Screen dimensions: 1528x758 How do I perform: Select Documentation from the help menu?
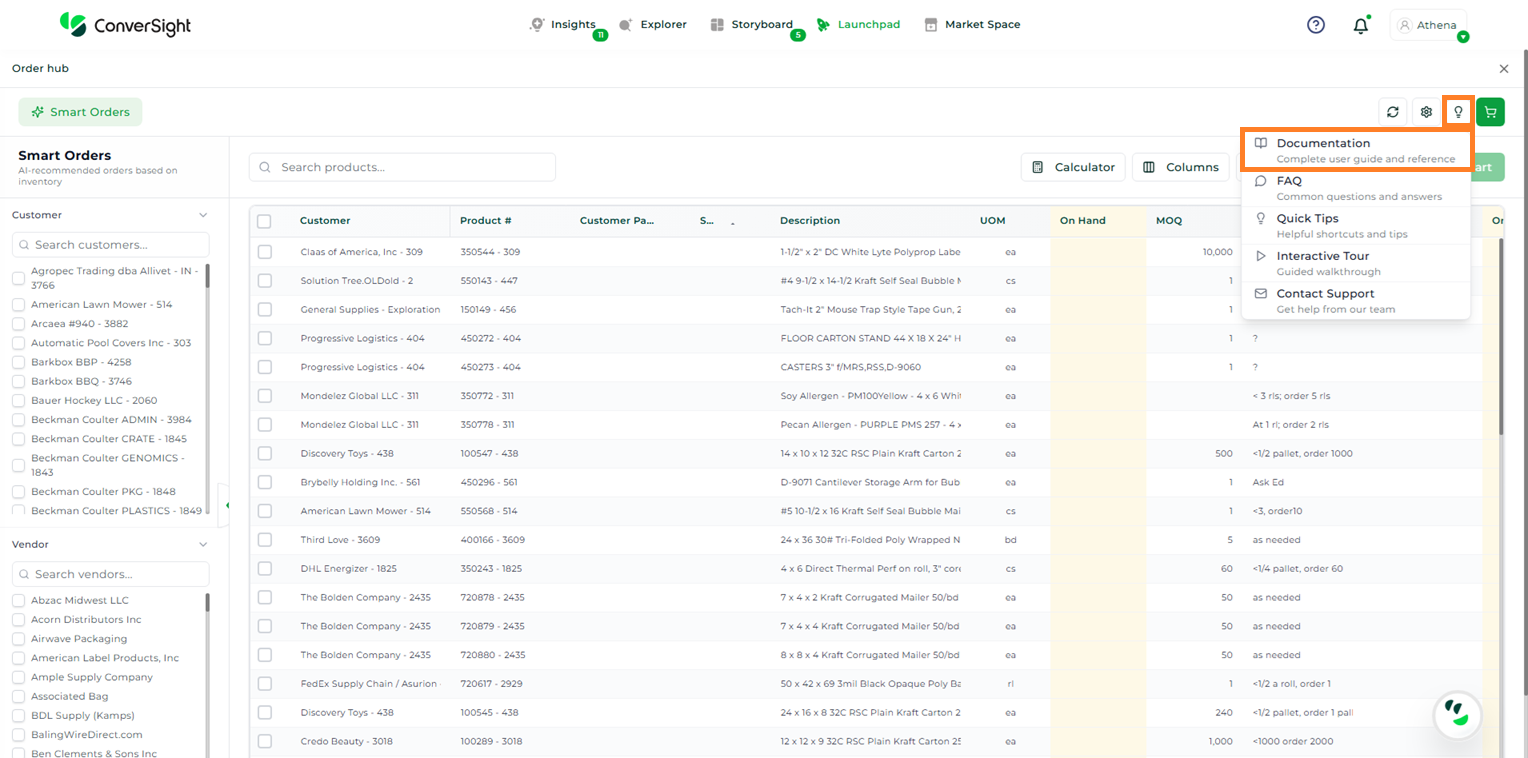[x=1355, y=150]
